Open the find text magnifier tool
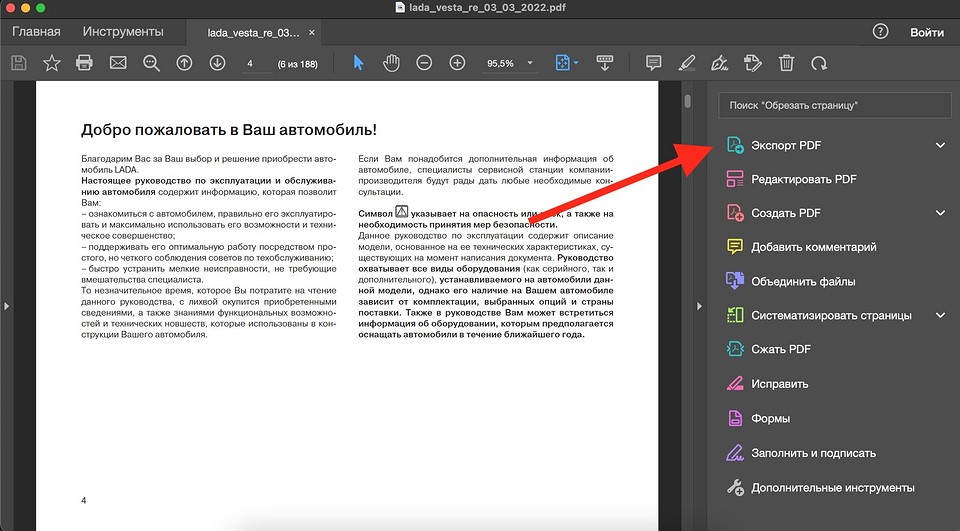This screenshot has height=531, width=960. (x=151, y=63)
